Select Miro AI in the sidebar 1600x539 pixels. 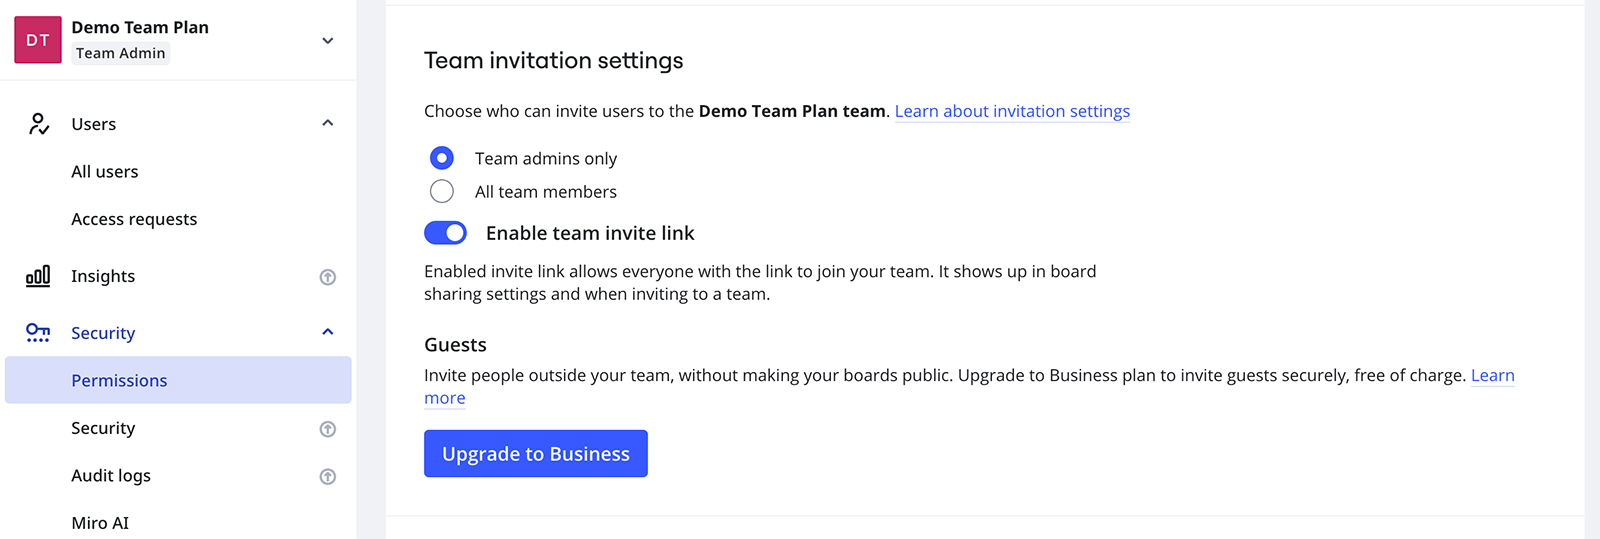[x=100, y=523]
